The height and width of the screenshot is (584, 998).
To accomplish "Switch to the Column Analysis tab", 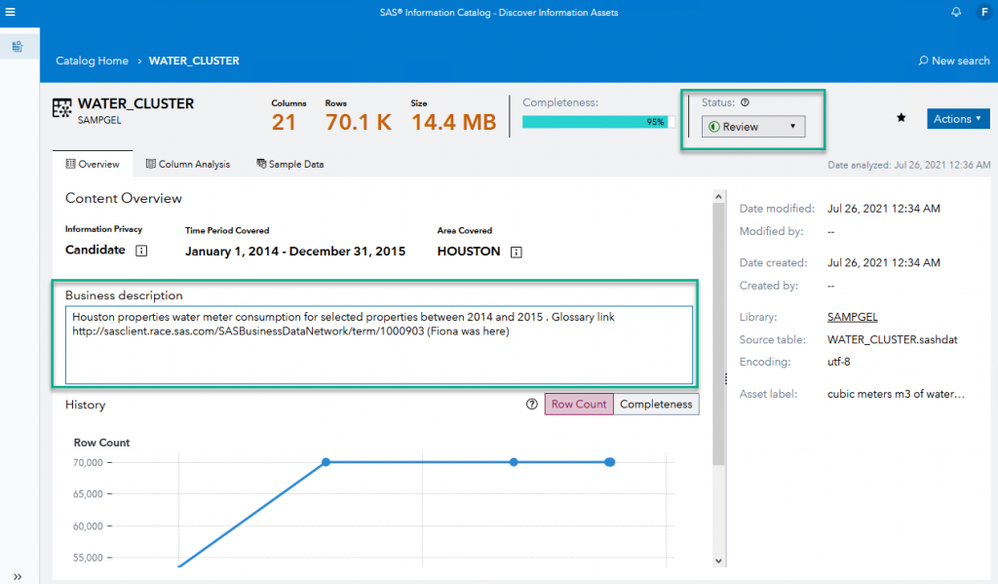I will click(x=188, y=164).
